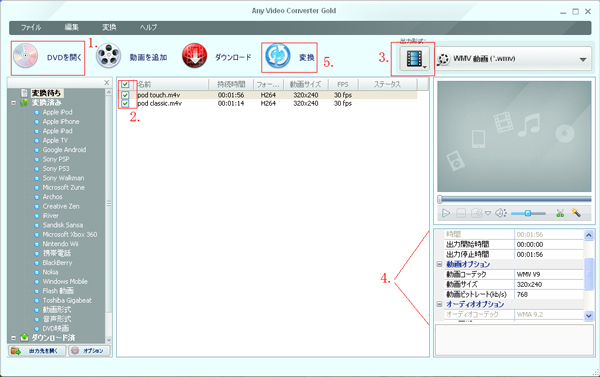Sort by the 動画サイズ column header
The width and height of the screenshot is (600, 377).
coord(305,84)
